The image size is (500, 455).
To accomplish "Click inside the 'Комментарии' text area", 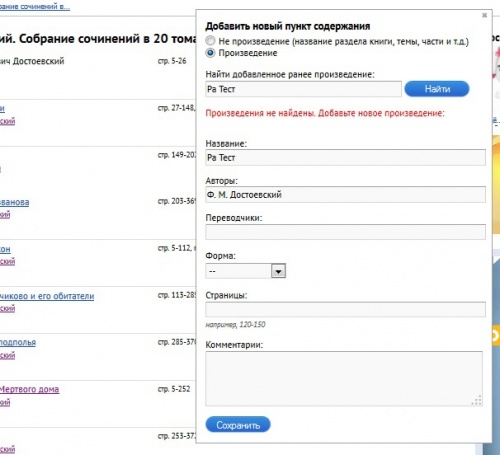I will tap(344, 378).
